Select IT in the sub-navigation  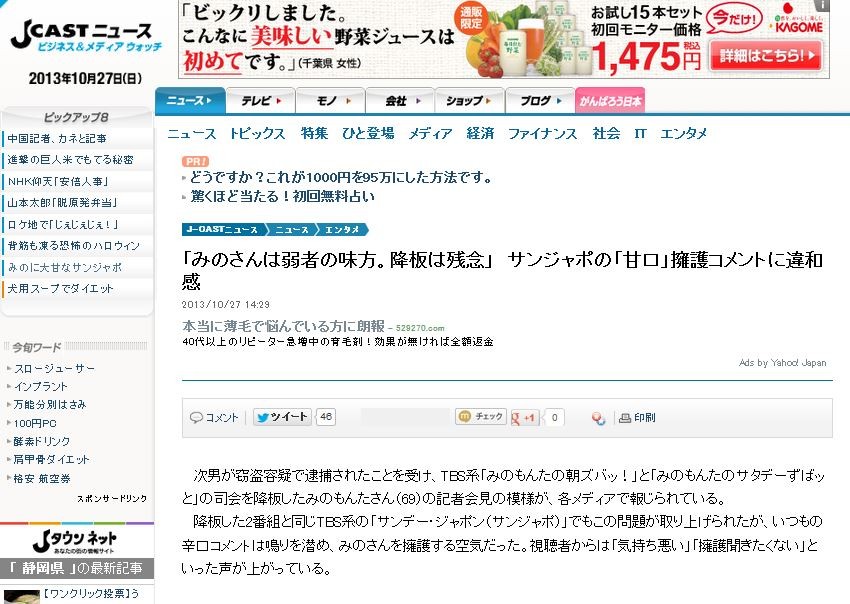pyautogui.click(x=640, y=133)
